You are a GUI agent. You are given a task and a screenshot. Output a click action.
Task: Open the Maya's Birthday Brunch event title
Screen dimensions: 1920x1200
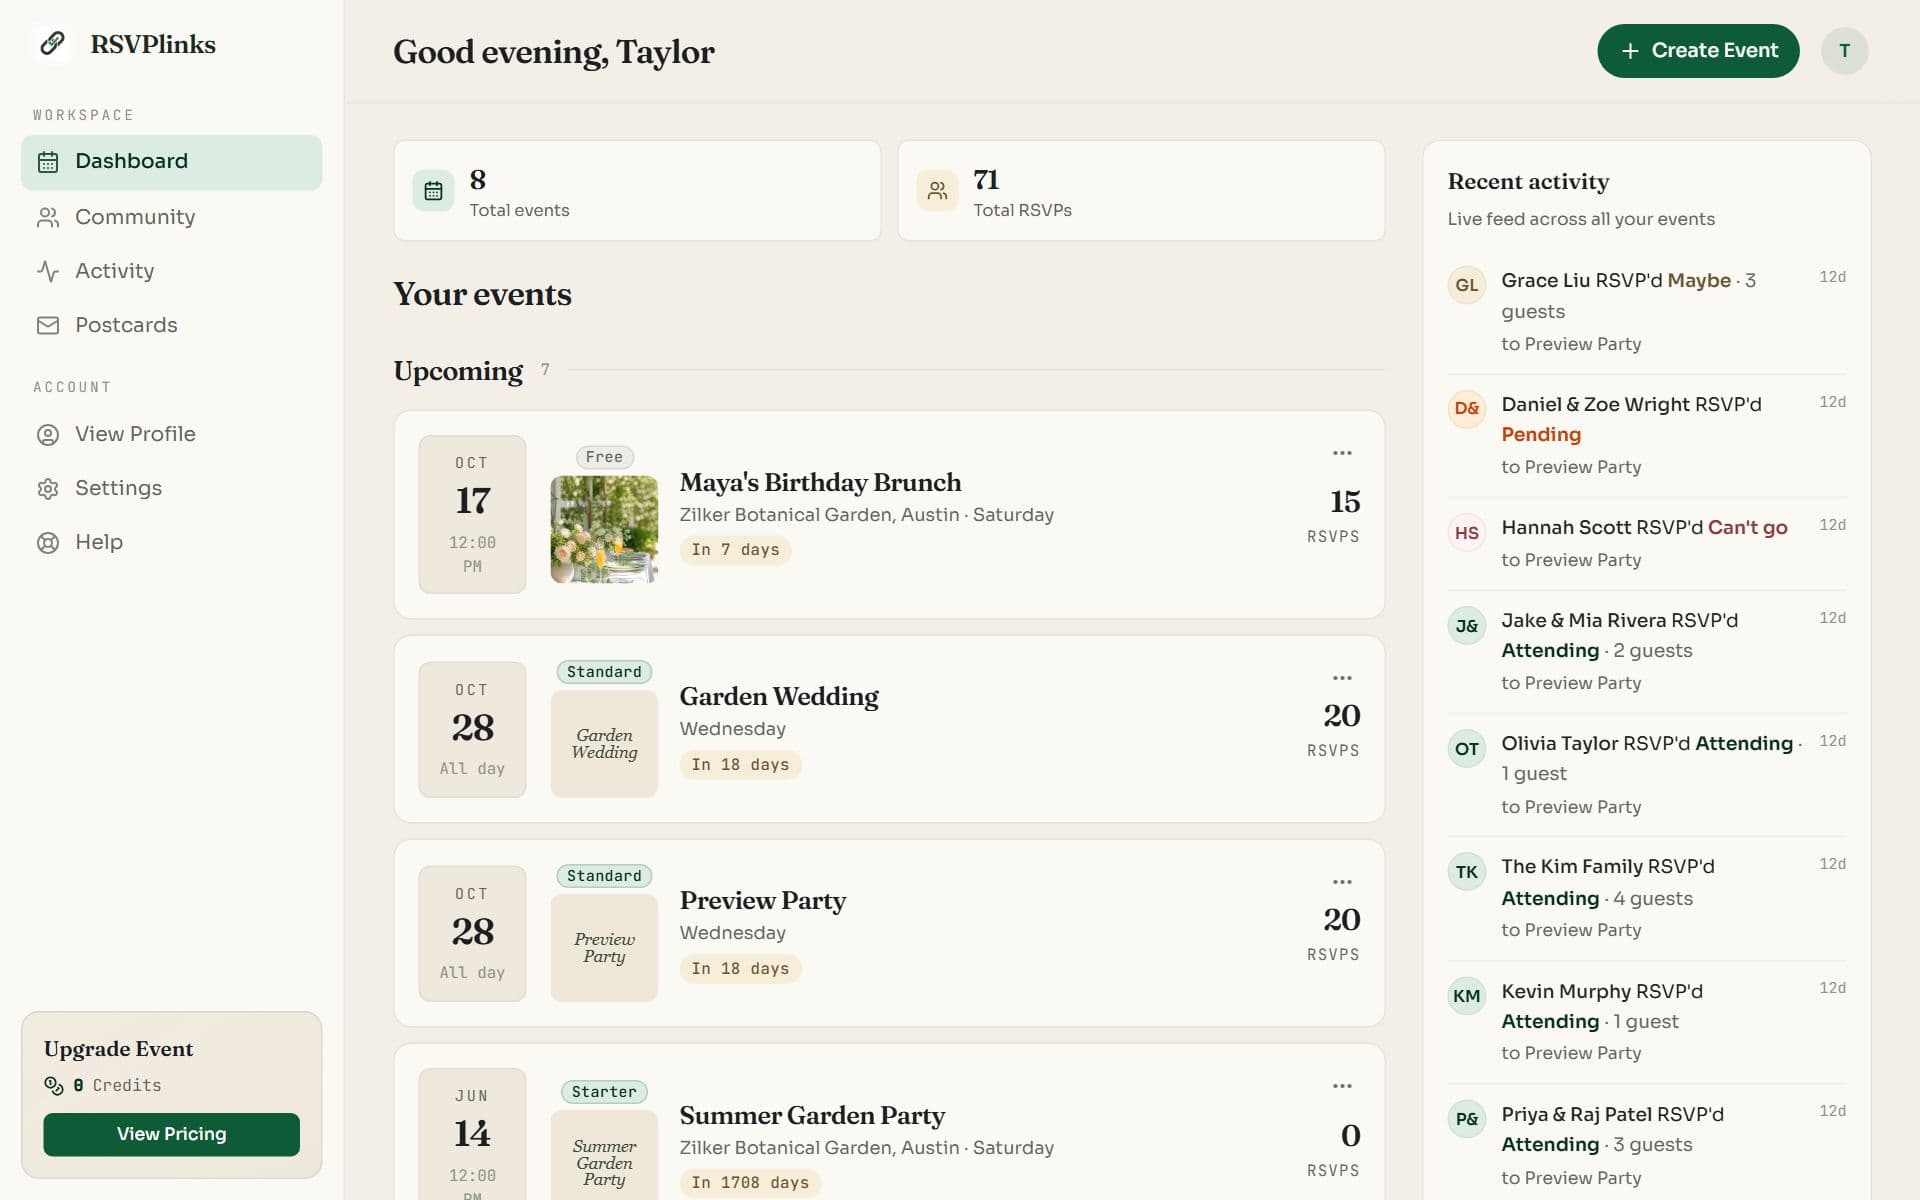[x=820, y=482]
